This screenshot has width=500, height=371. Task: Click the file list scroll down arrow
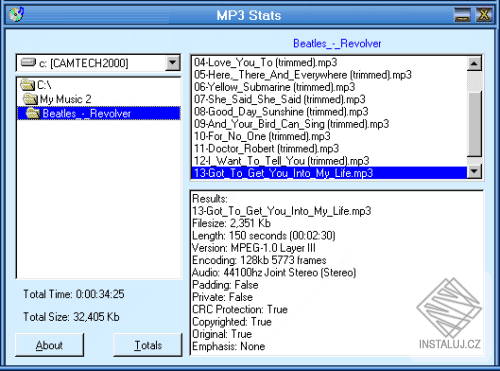pos(474,172)
